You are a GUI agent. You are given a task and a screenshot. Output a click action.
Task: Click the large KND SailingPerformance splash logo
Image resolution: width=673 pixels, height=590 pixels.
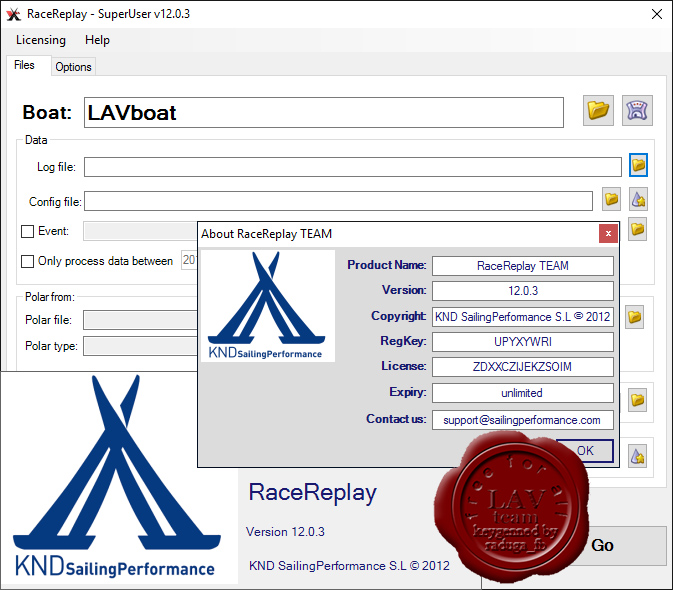pos(119,478)
